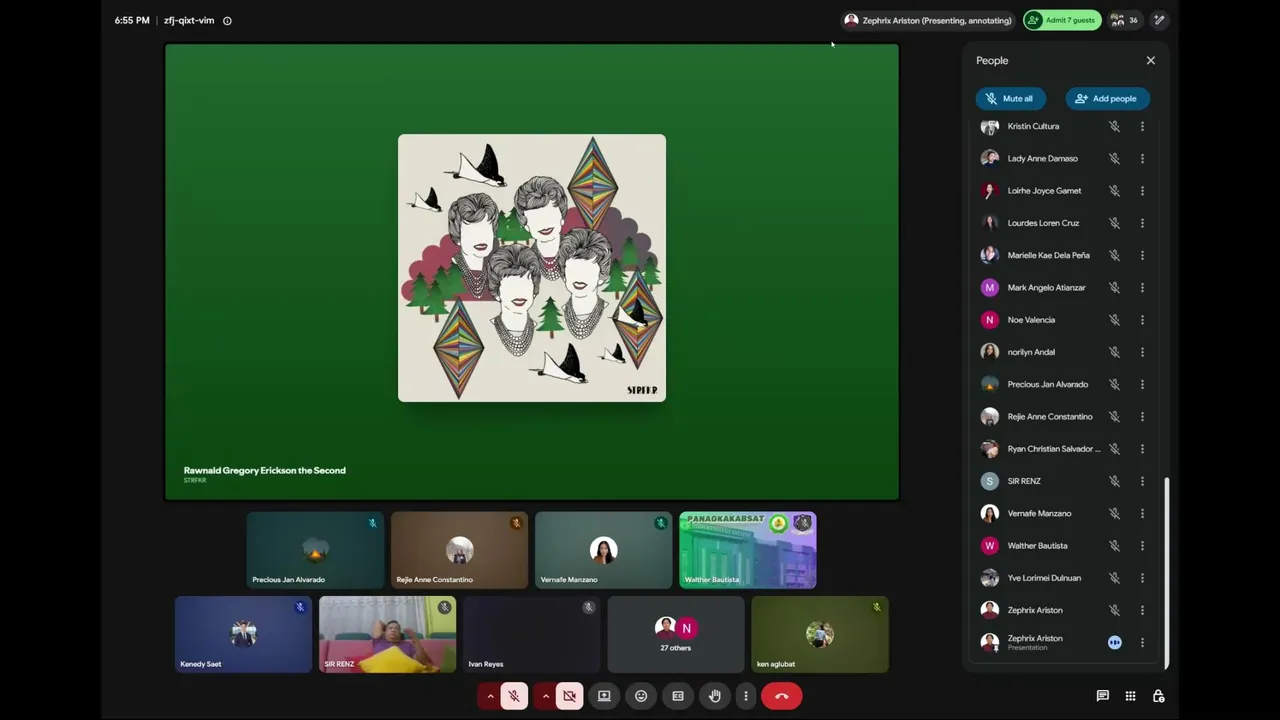Click mic-off icon for Marielle Kae Dela Peña
Image resolution: width=1280 pixels, height=720 pixels.
[1114, 255]
